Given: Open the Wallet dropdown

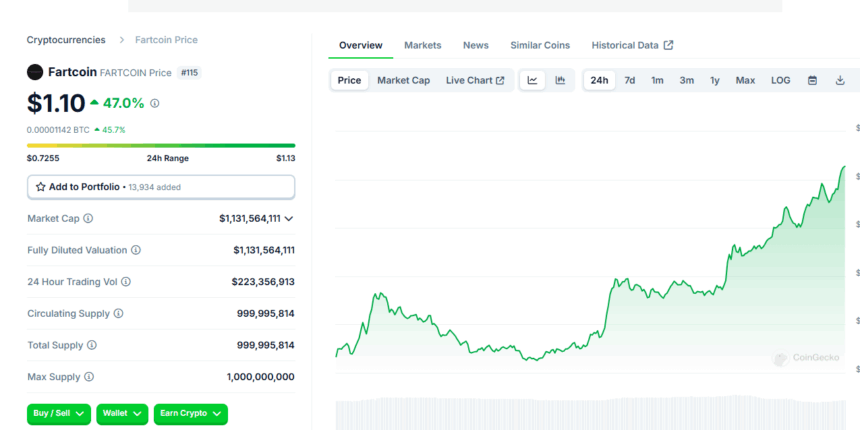Looking at the screenshot, I should click(x=122, y=414).
